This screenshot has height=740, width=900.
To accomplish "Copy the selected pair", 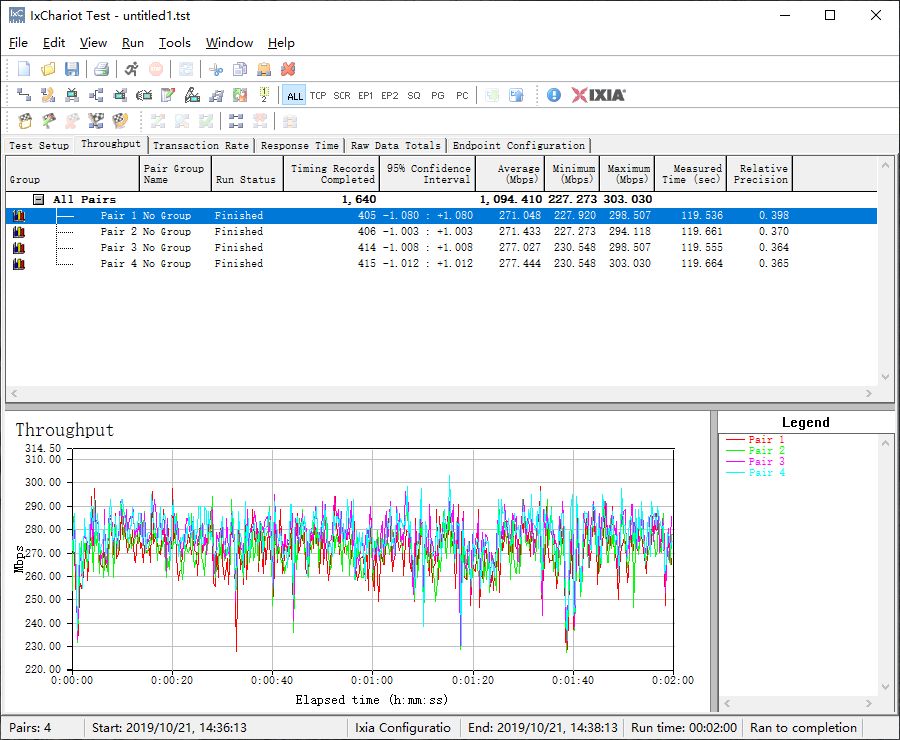I will (240, 69).
